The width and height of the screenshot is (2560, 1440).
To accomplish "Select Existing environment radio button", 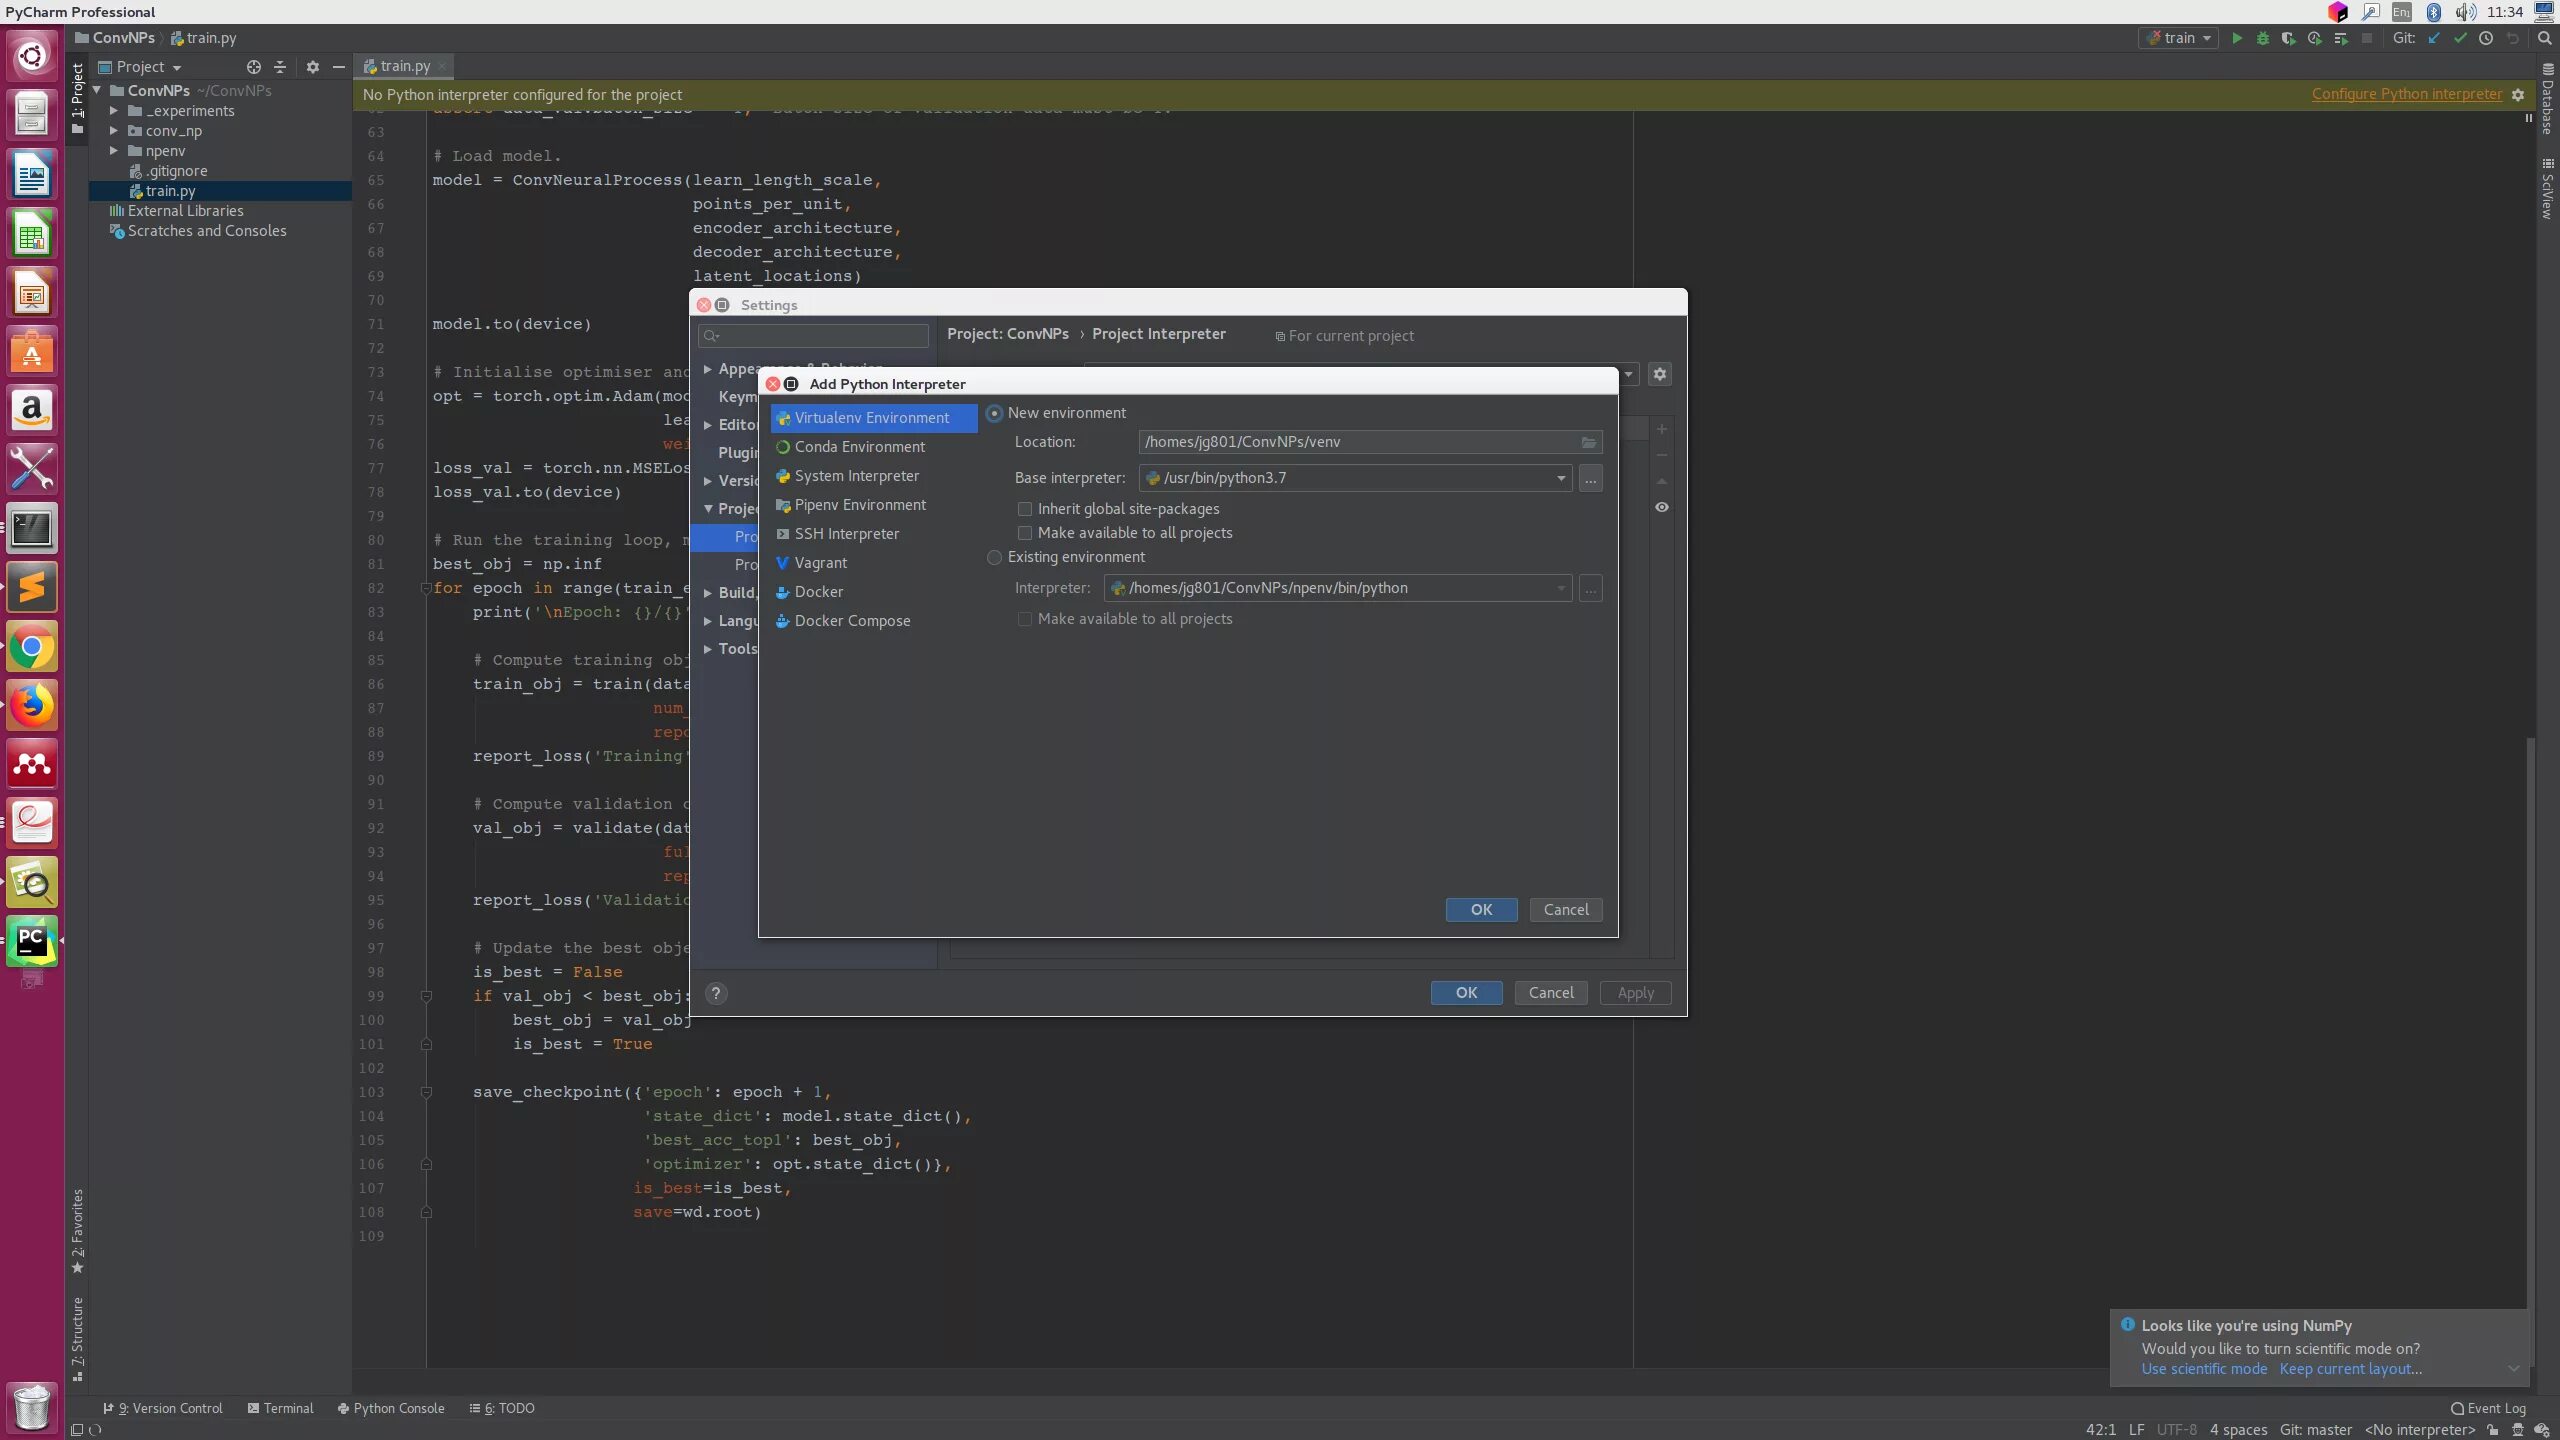I will point(994,557).
